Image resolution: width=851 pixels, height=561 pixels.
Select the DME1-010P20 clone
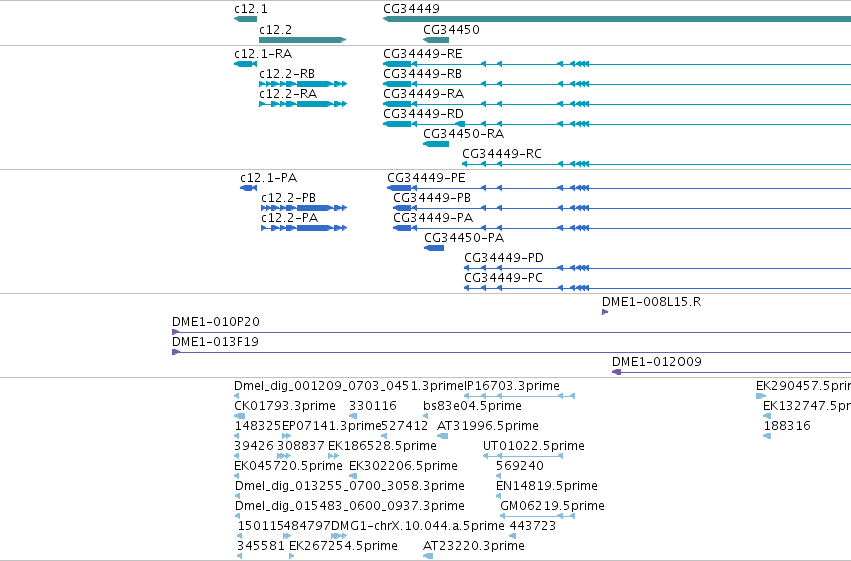pyautogui.click(x=511, y=332)
